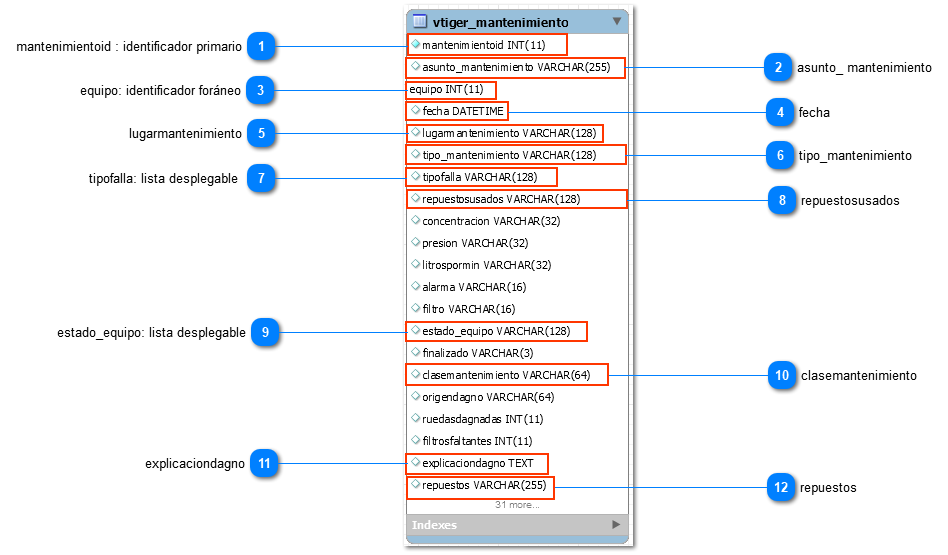Select the column text 'clasemantenimiento VARCHAR(64)'
This screenshot has height=555, width=948.
[506, 375]
